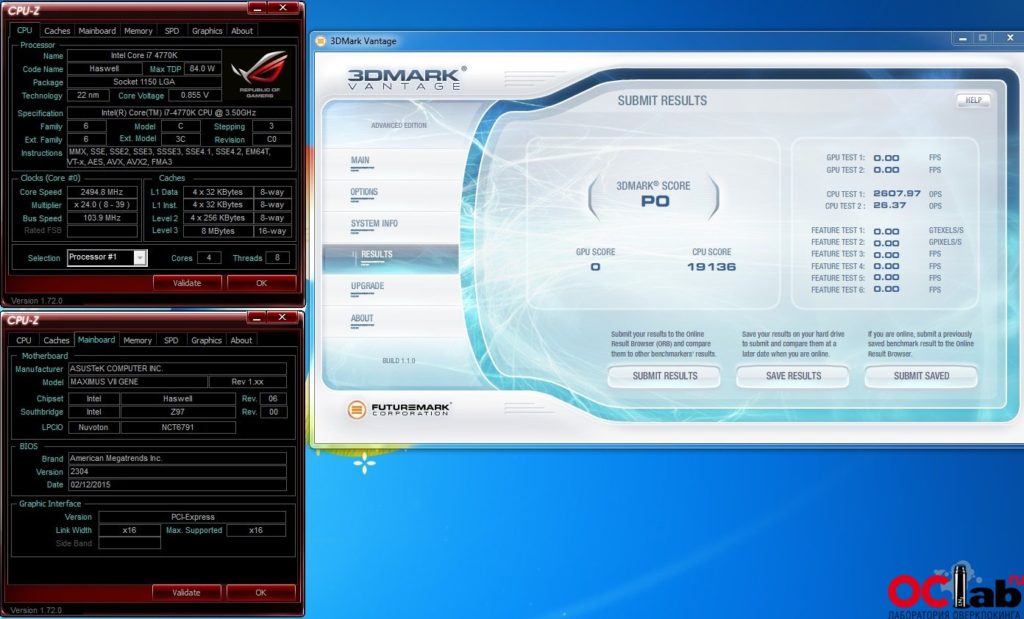Viewport: 1024px width, 619px height.
Task: Click the Futuremark Corporation logo icon
Action: pos(357,409)
